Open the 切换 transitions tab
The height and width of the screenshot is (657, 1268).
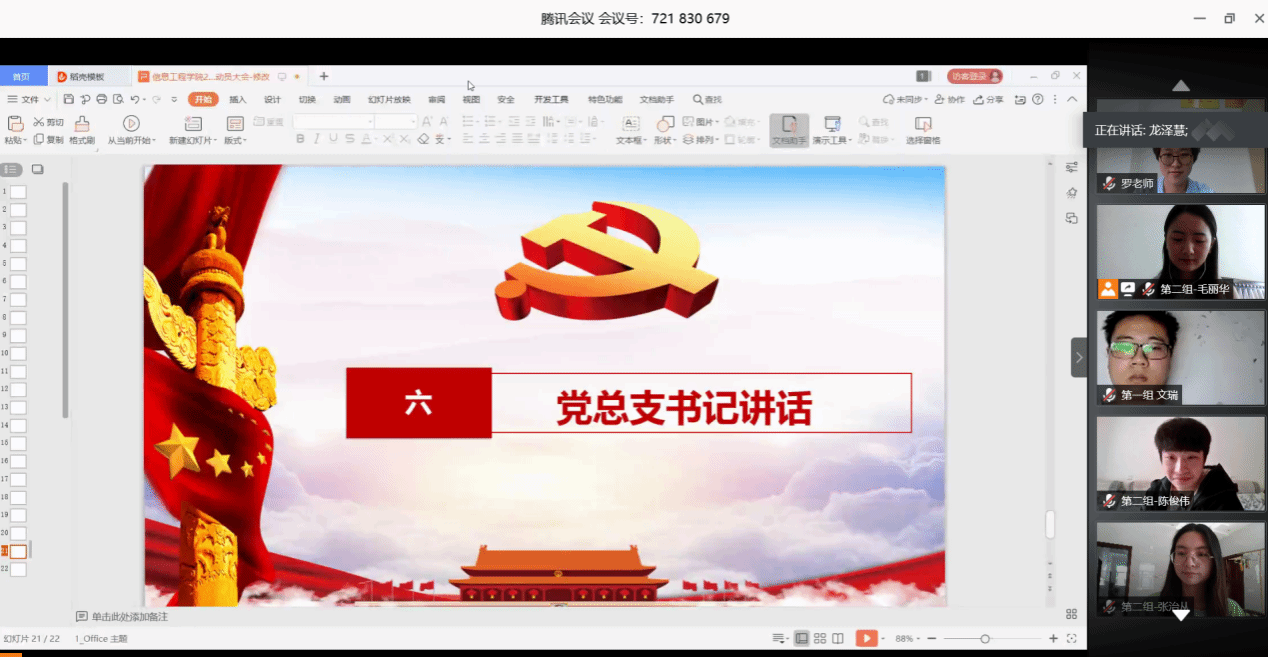(307, 100)
